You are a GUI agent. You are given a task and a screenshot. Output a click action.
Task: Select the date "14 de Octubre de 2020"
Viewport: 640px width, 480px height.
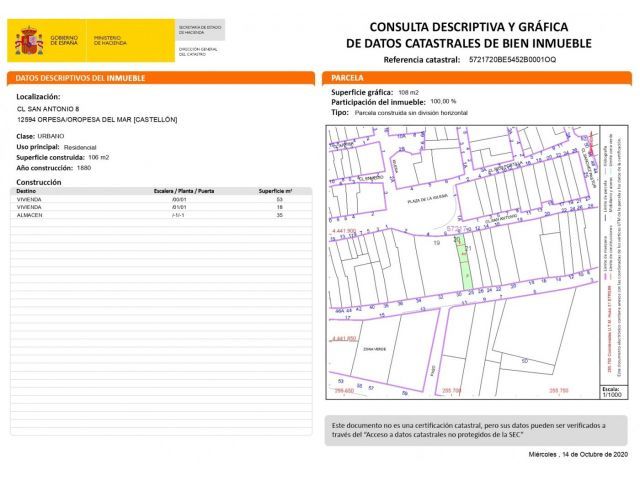(595, 454)
